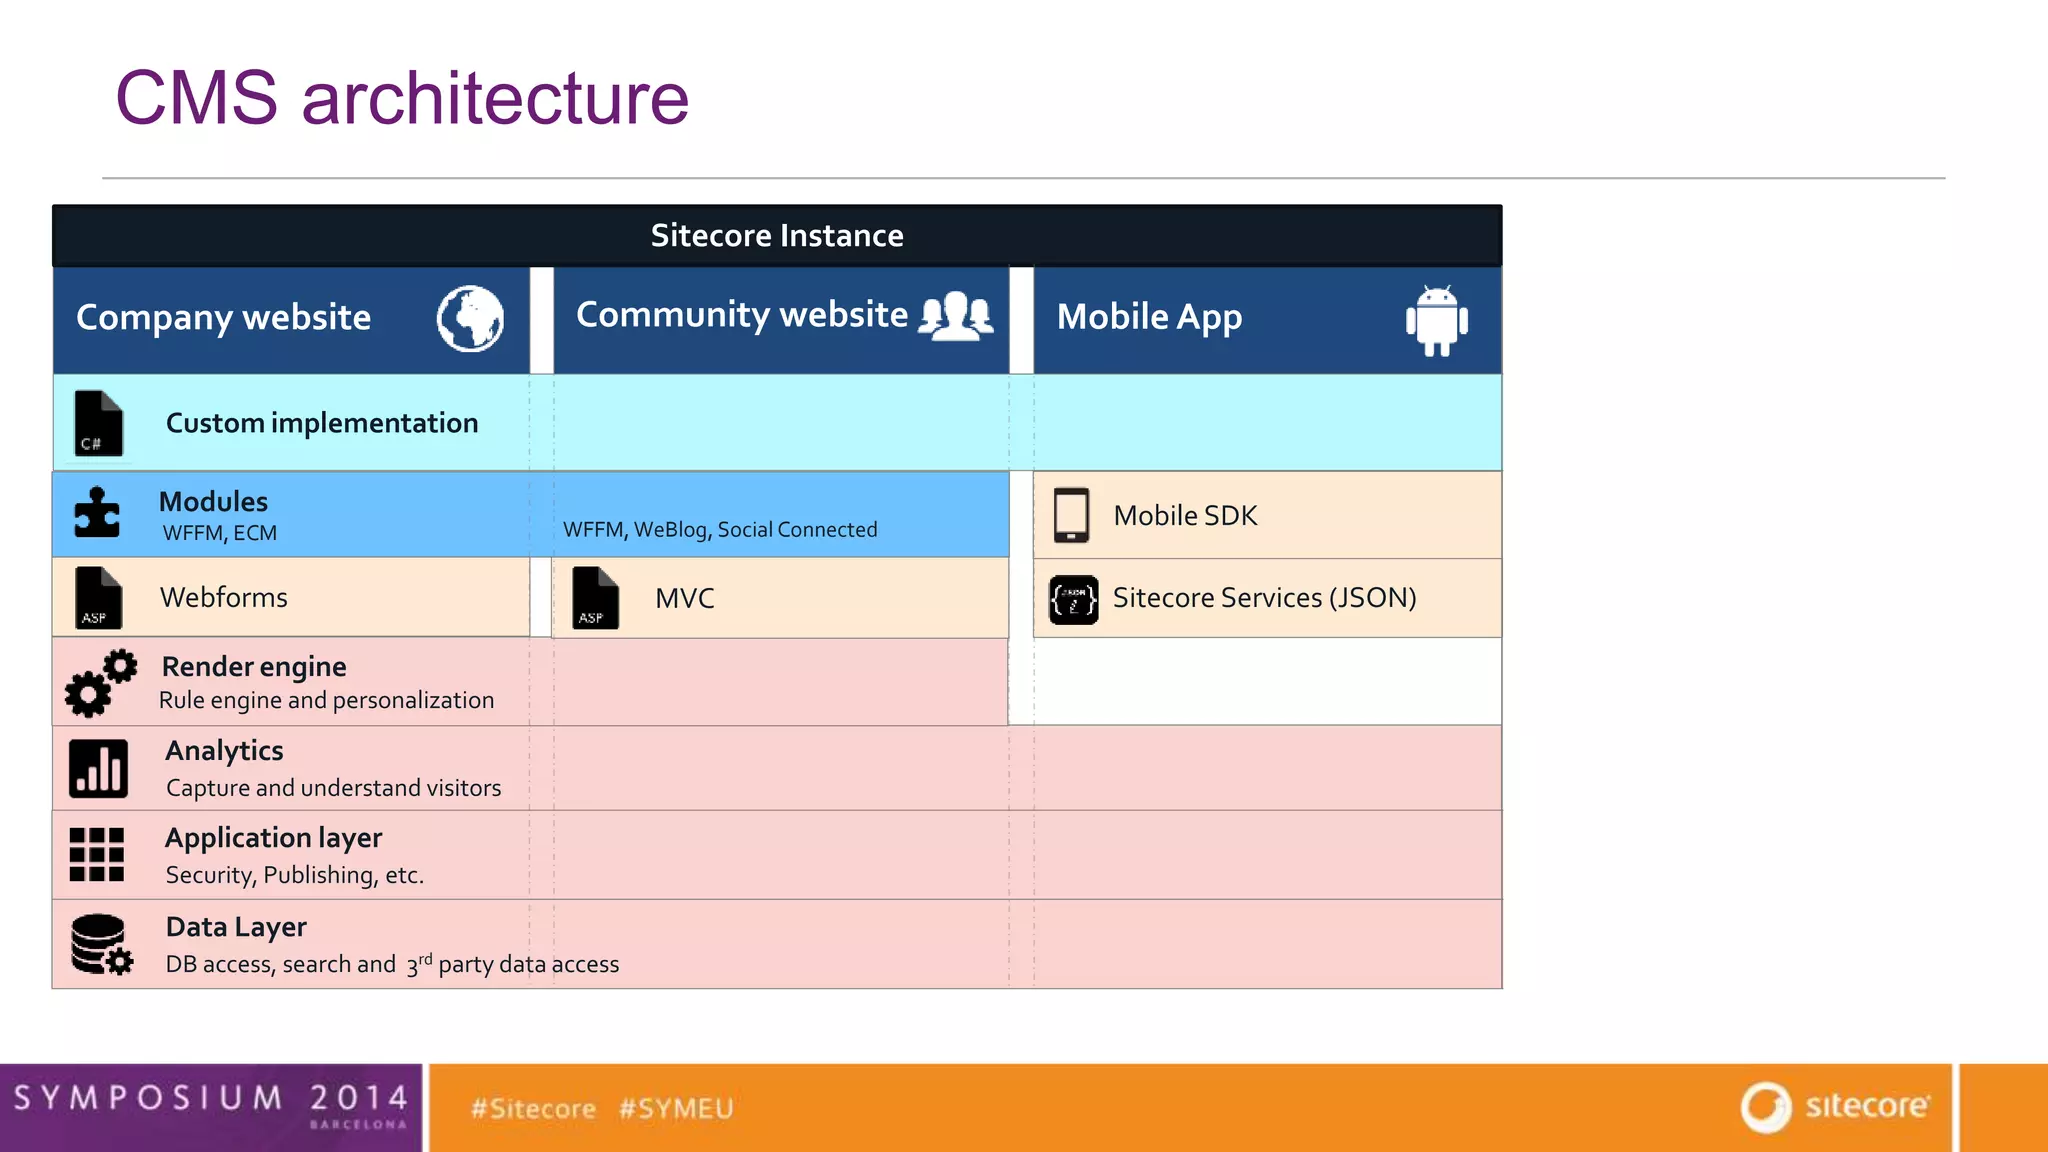Click the Sitecore logo in the footer
2048x1152 pixels.
coord(1835,1107)
